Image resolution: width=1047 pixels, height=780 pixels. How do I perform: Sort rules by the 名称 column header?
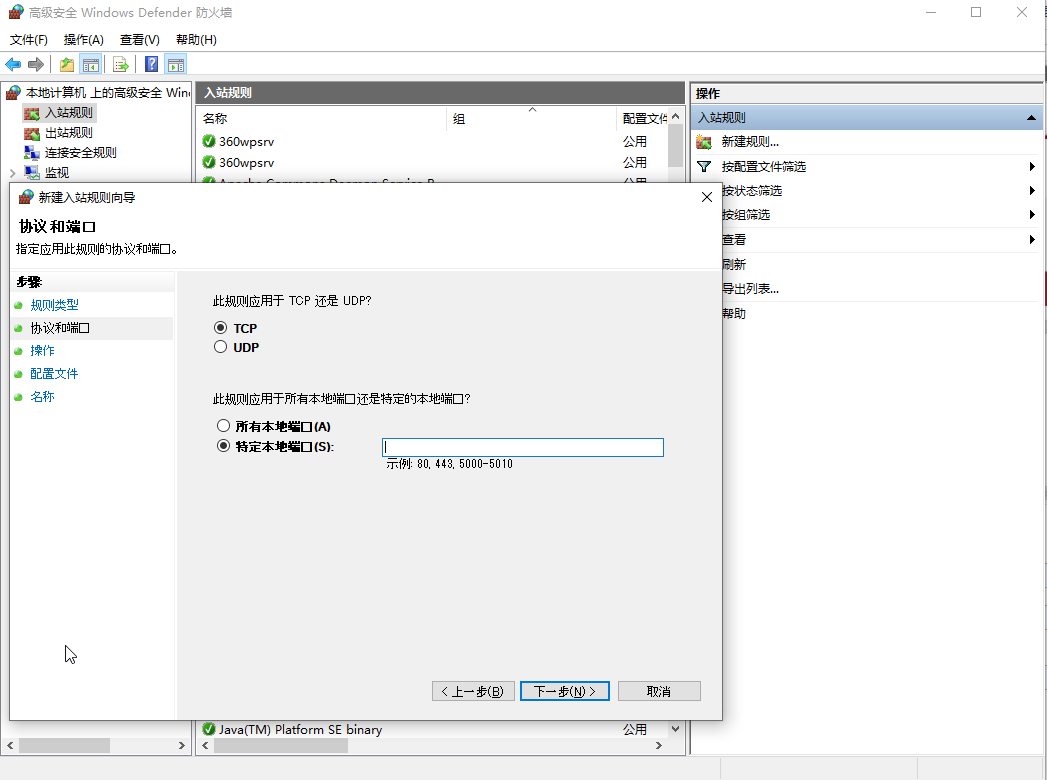tap(323, 118)
